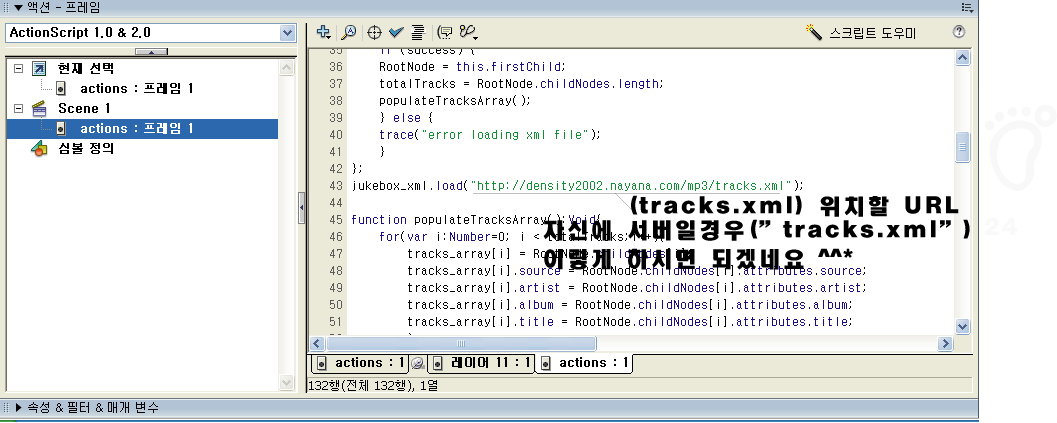Image resolution: width=1057 pixels, height=423 pixels.
Task: Select the 심볼 정의 tree item
Action: pos(85,148)
